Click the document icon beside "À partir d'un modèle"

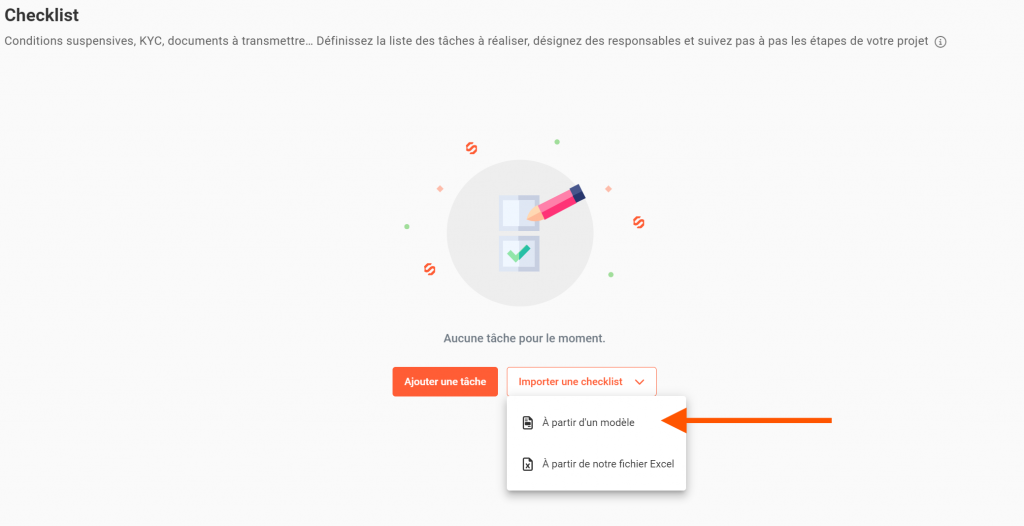(x=528, y=423)
